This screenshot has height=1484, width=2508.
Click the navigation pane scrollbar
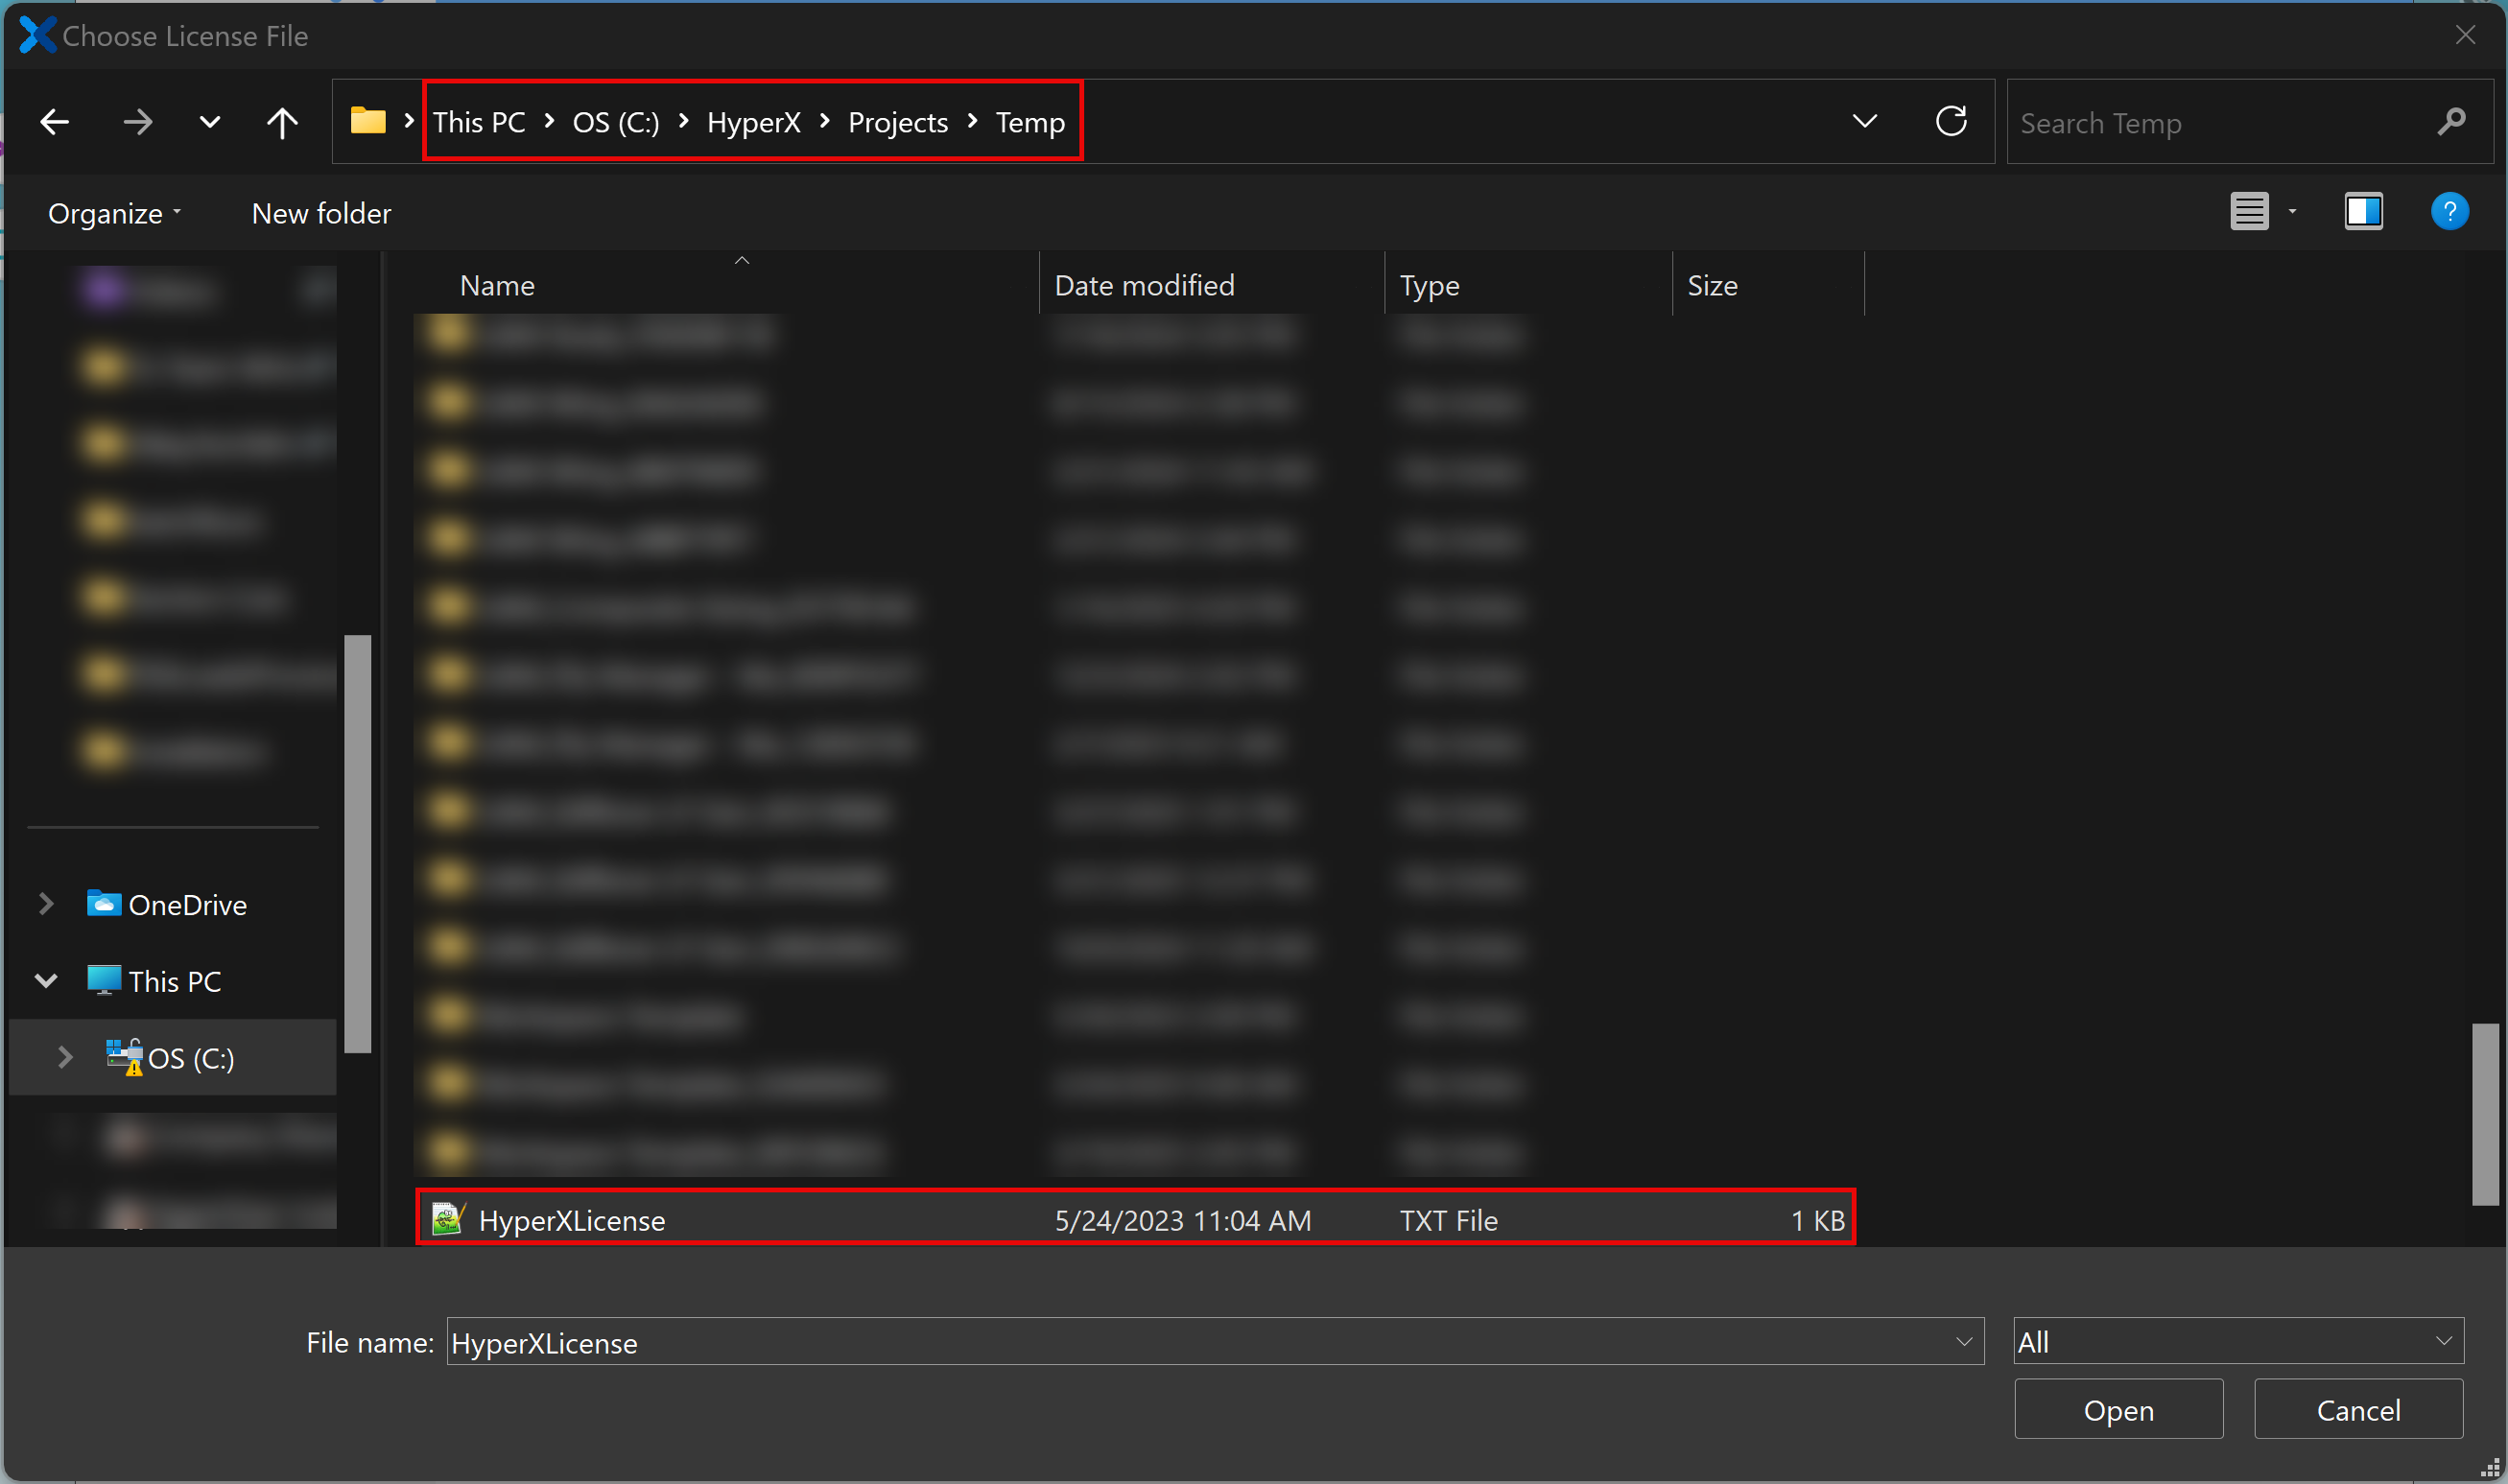pyautogui.click(x=357, y=843)
